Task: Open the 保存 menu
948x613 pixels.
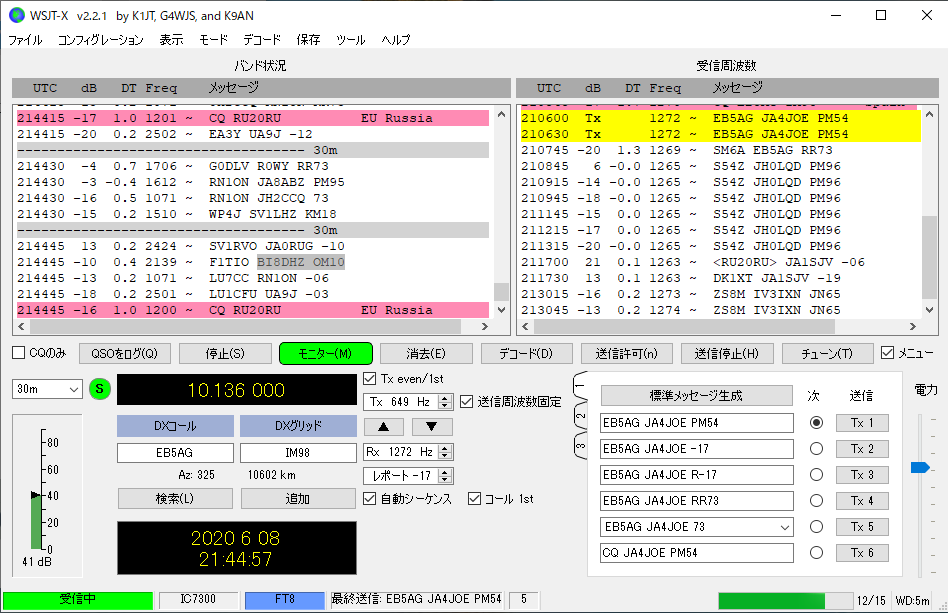Action: pyautogui.click(x=308, y=40)
